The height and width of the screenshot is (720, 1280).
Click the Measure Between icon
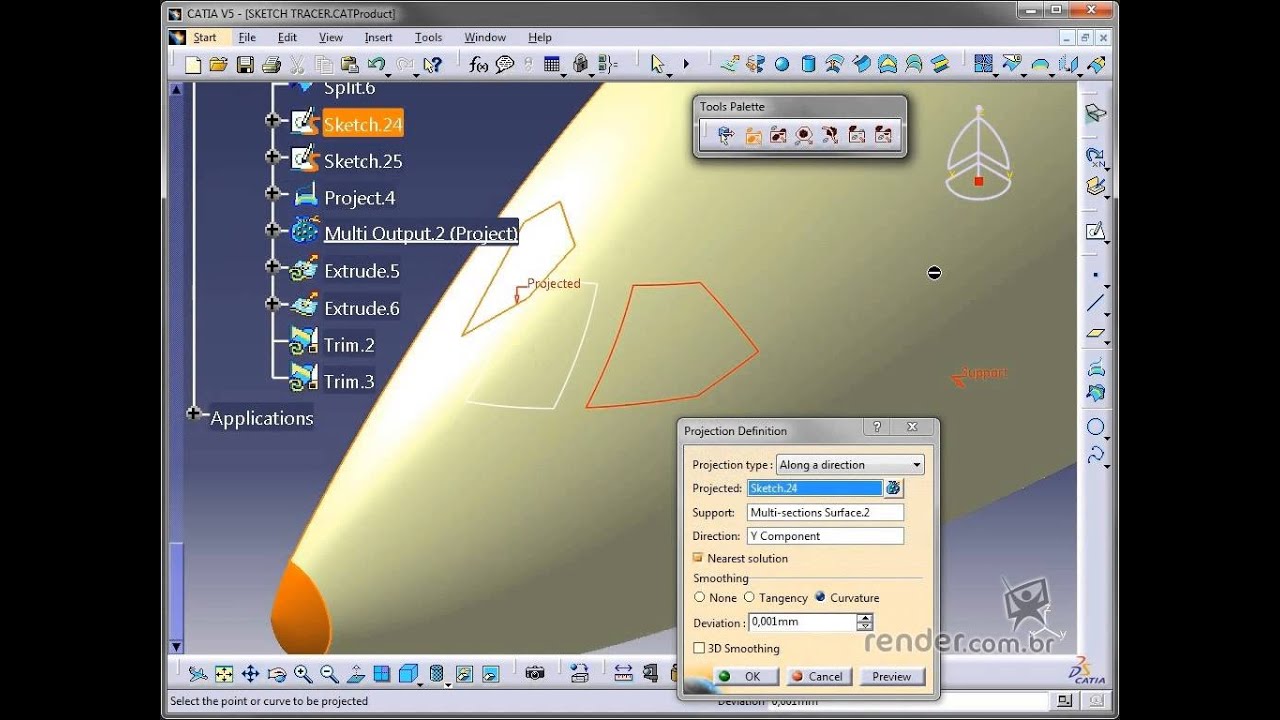point(623,674)
